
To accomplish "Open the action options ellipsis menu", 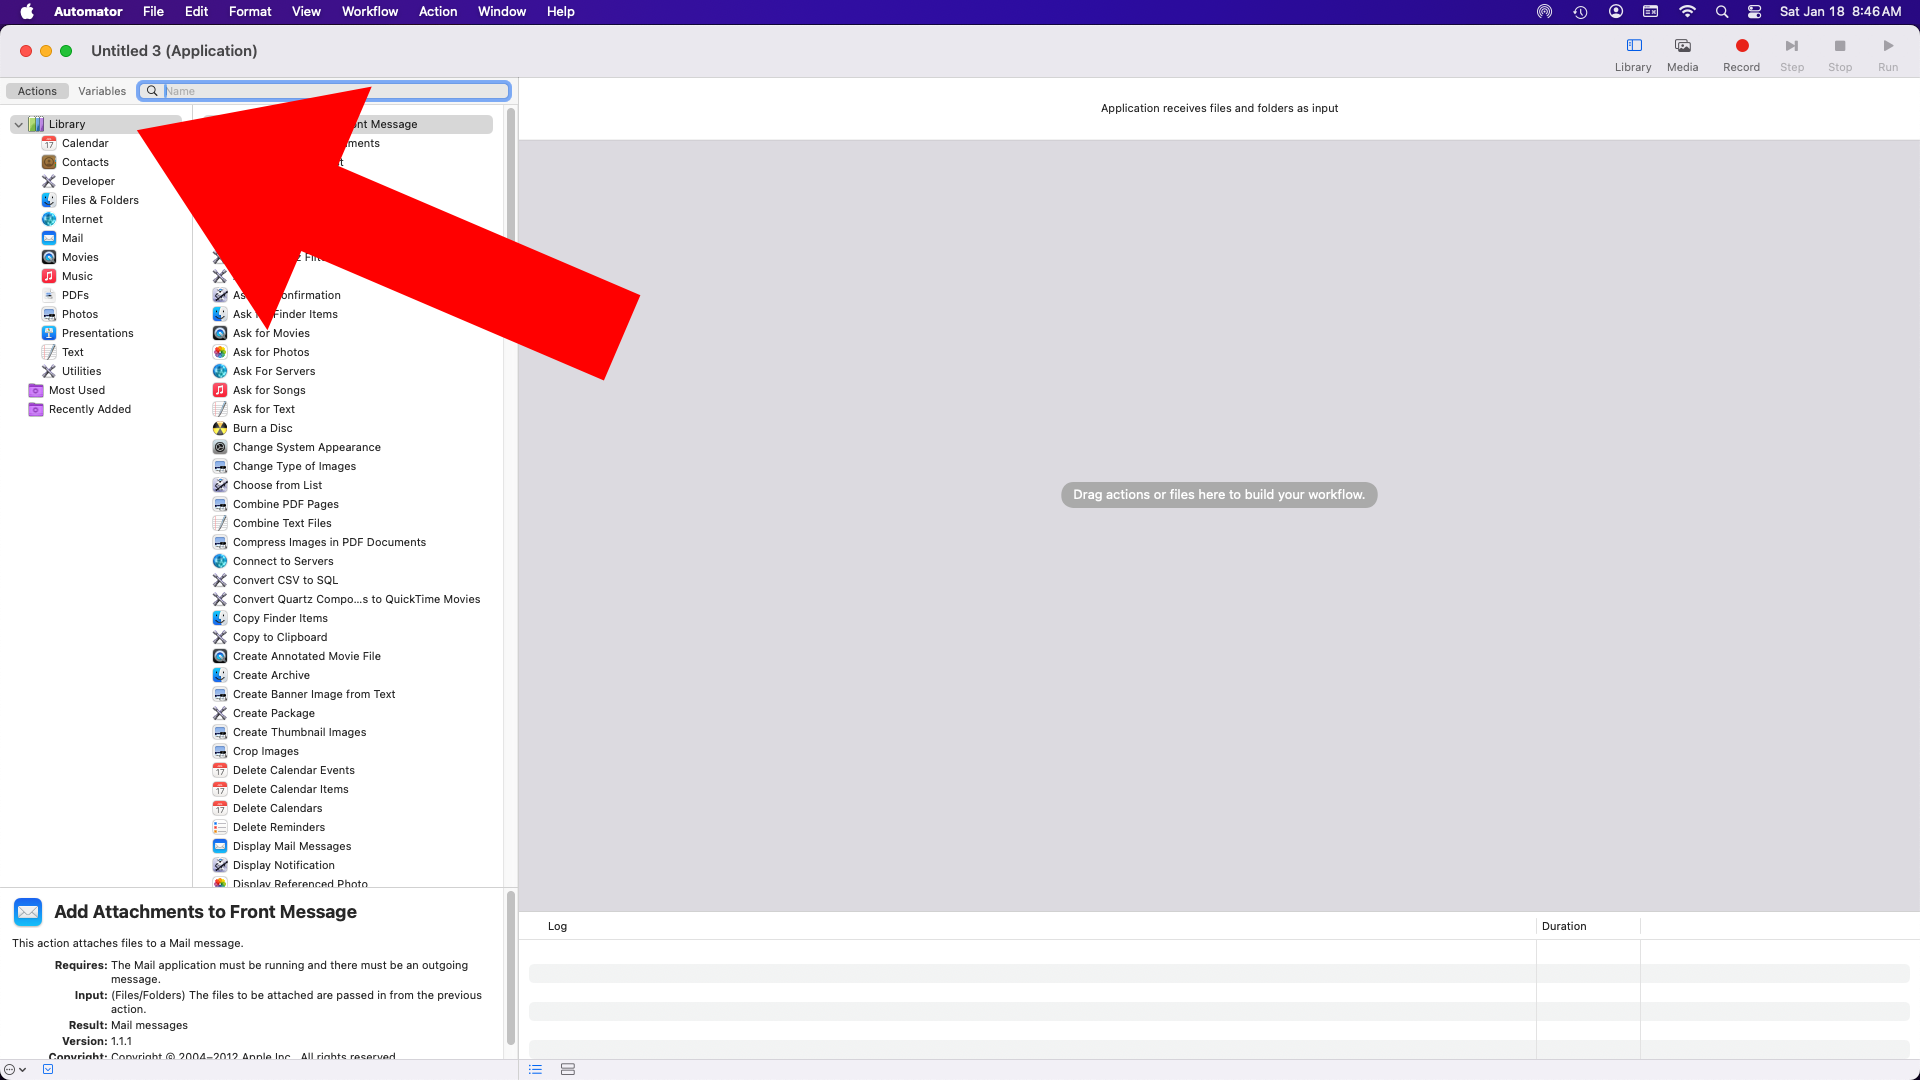I will pyautogui.click(x=14, y=1069).
